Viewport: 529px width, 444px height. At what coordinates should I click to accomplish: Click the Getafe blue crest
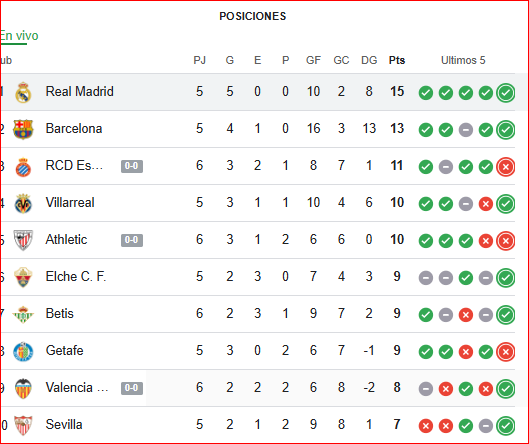[23, 352]
